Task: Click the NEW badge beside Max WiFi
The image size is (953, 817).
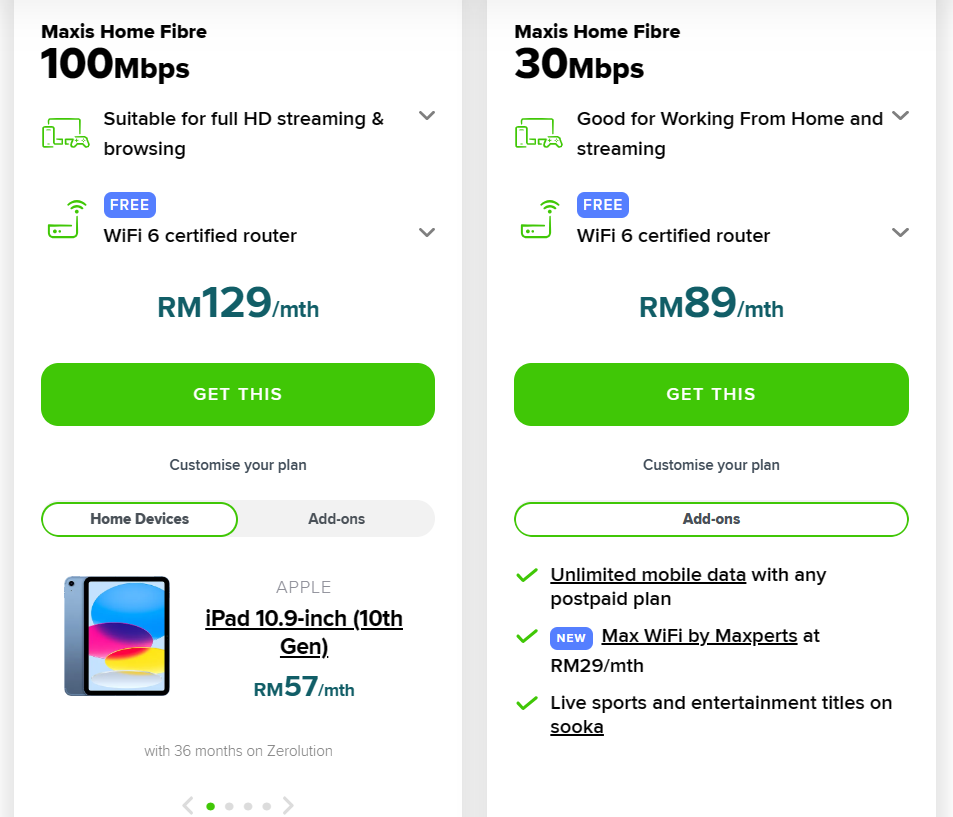Action: [572, 637]
